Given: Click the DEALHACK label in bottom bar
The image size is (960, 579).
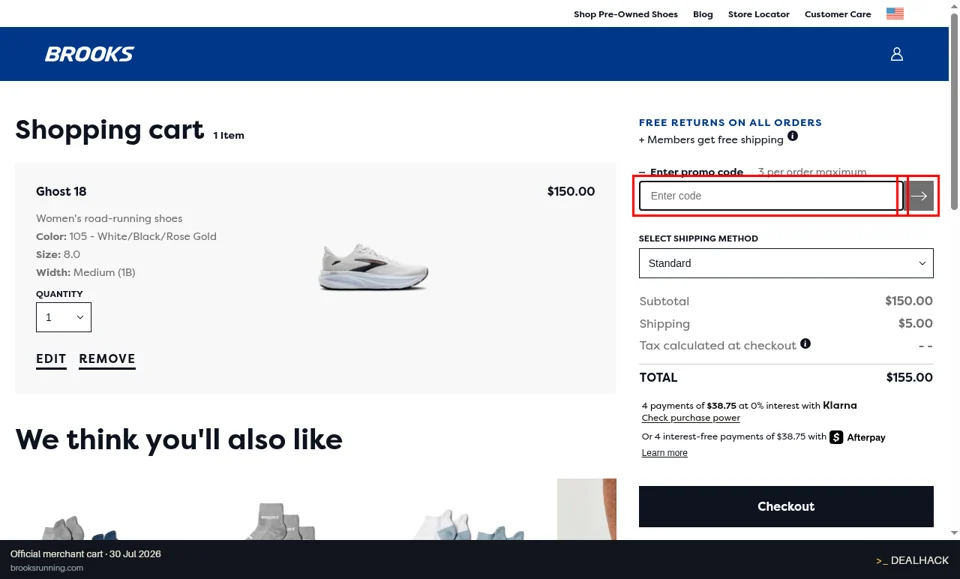Looking at the screenshot, I should click(x=912, y=560).
